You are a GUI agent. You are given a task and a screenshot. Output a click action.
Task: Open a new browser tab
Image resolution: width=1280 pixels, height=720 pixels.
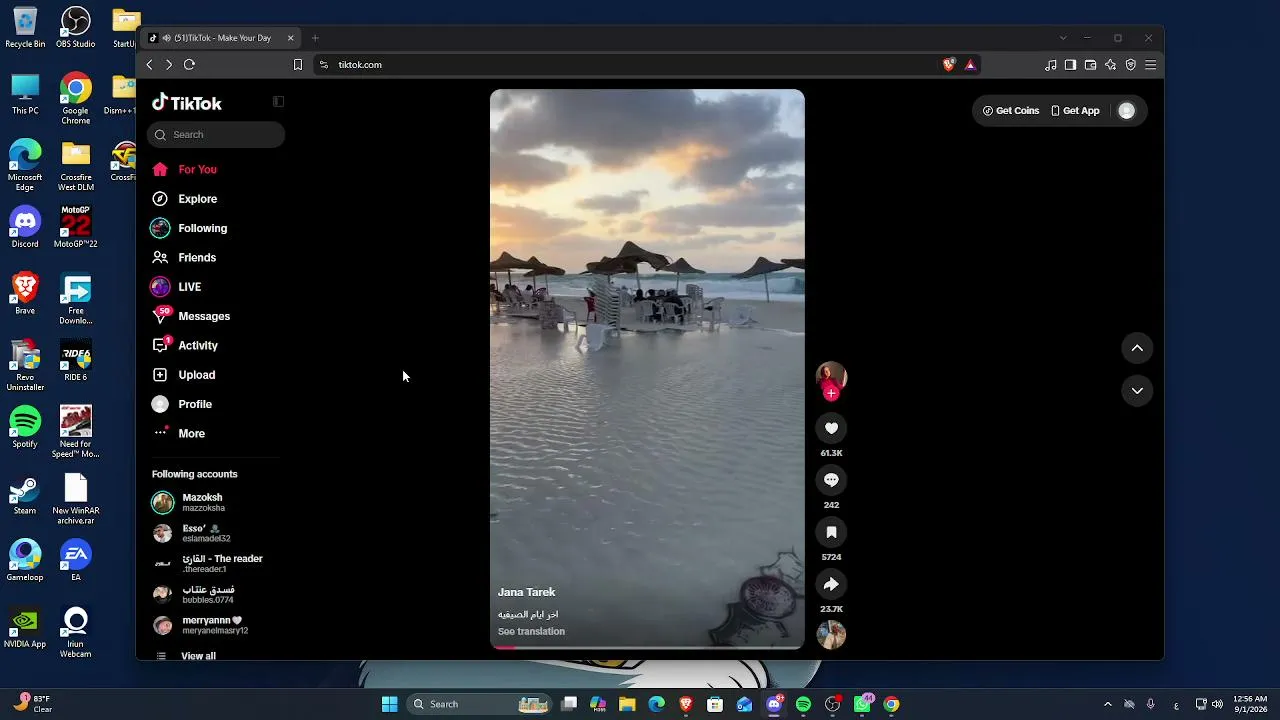[x=315, y=38]
